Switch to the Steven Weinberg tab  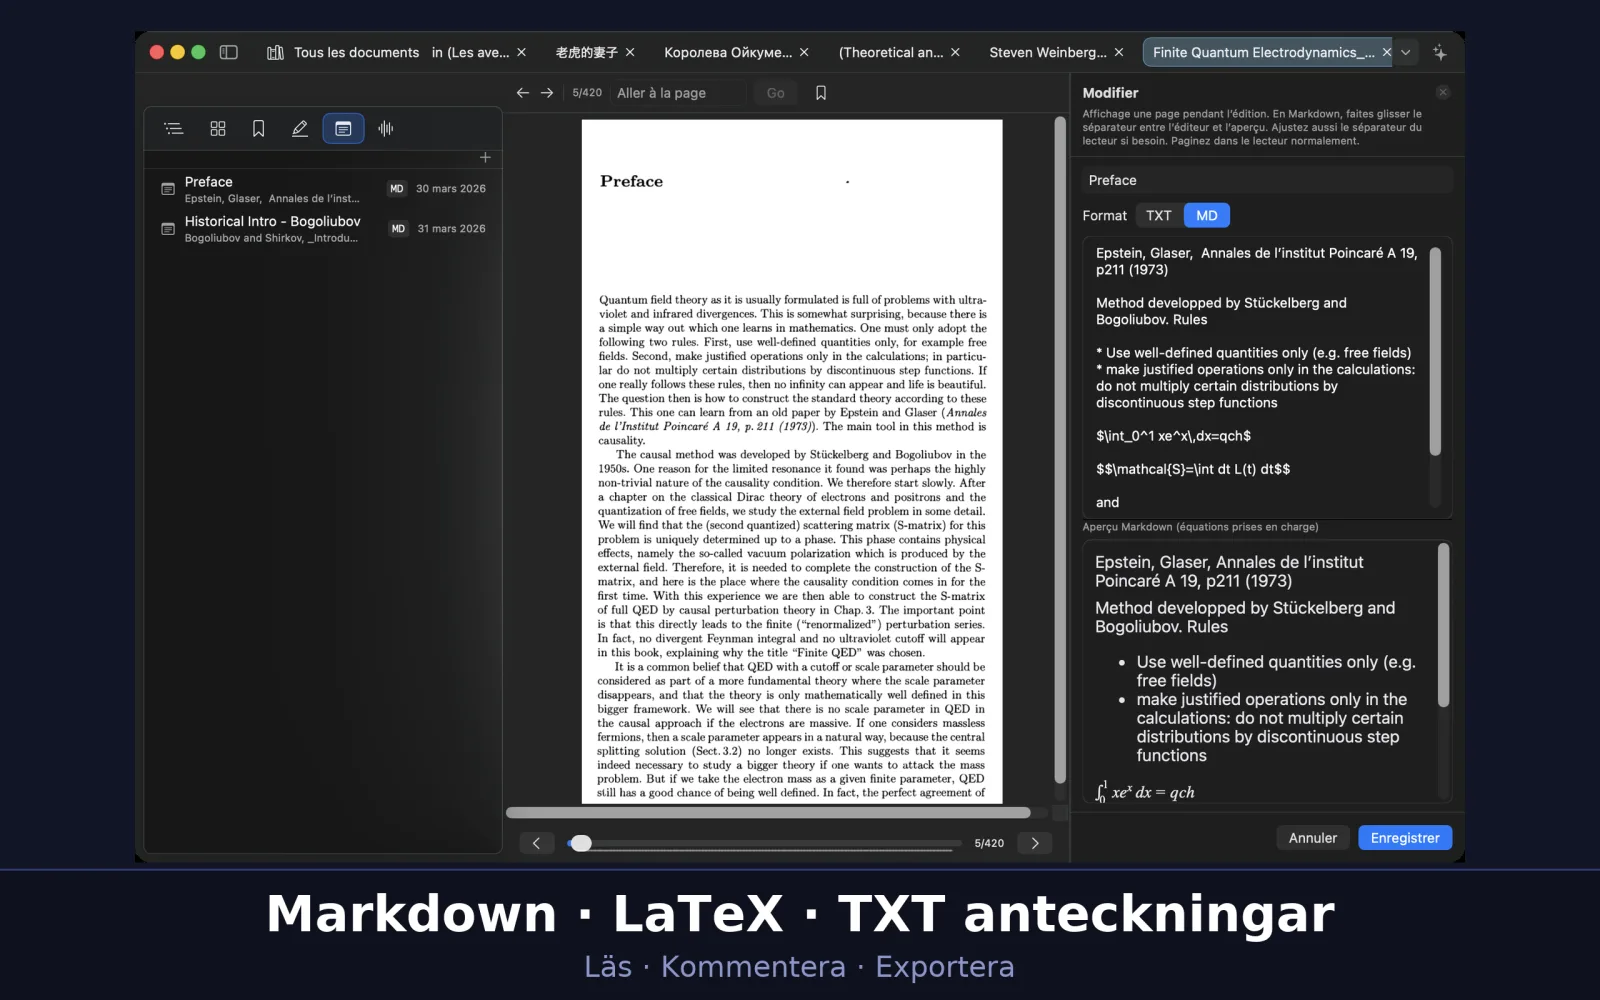coord(1047,52)
